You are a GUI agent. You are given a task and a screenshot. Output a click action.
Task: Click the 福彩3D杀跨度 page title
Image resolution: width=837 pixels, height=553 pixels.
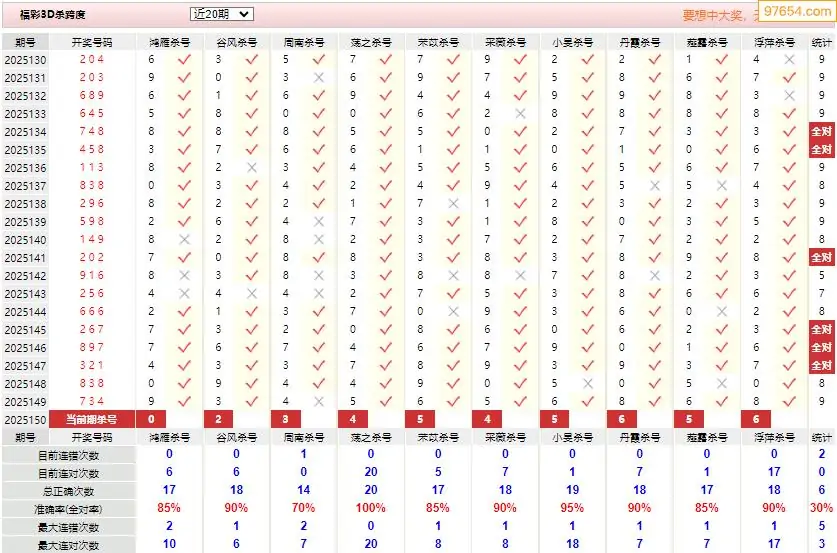[x=53, y=15]
